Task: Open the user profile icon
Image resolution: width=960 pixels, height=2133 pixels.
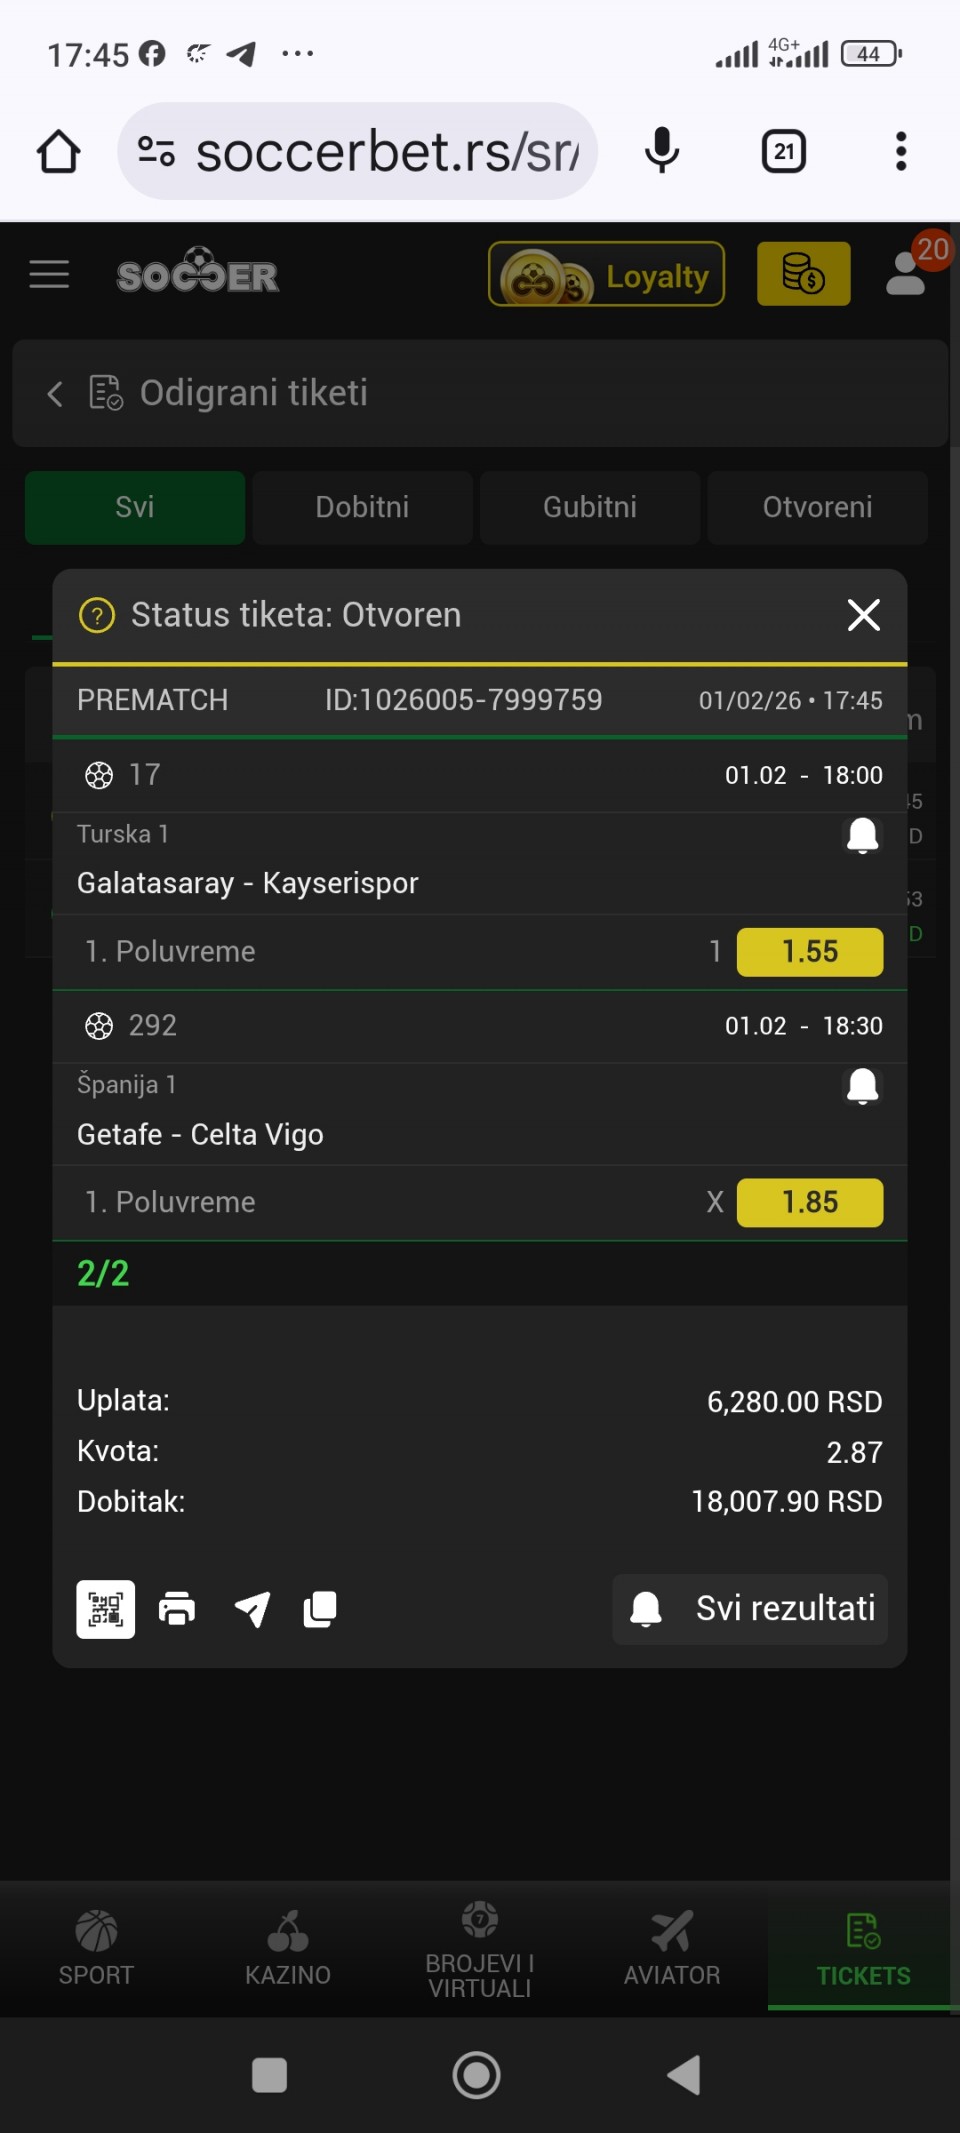Action: [906, 274]
